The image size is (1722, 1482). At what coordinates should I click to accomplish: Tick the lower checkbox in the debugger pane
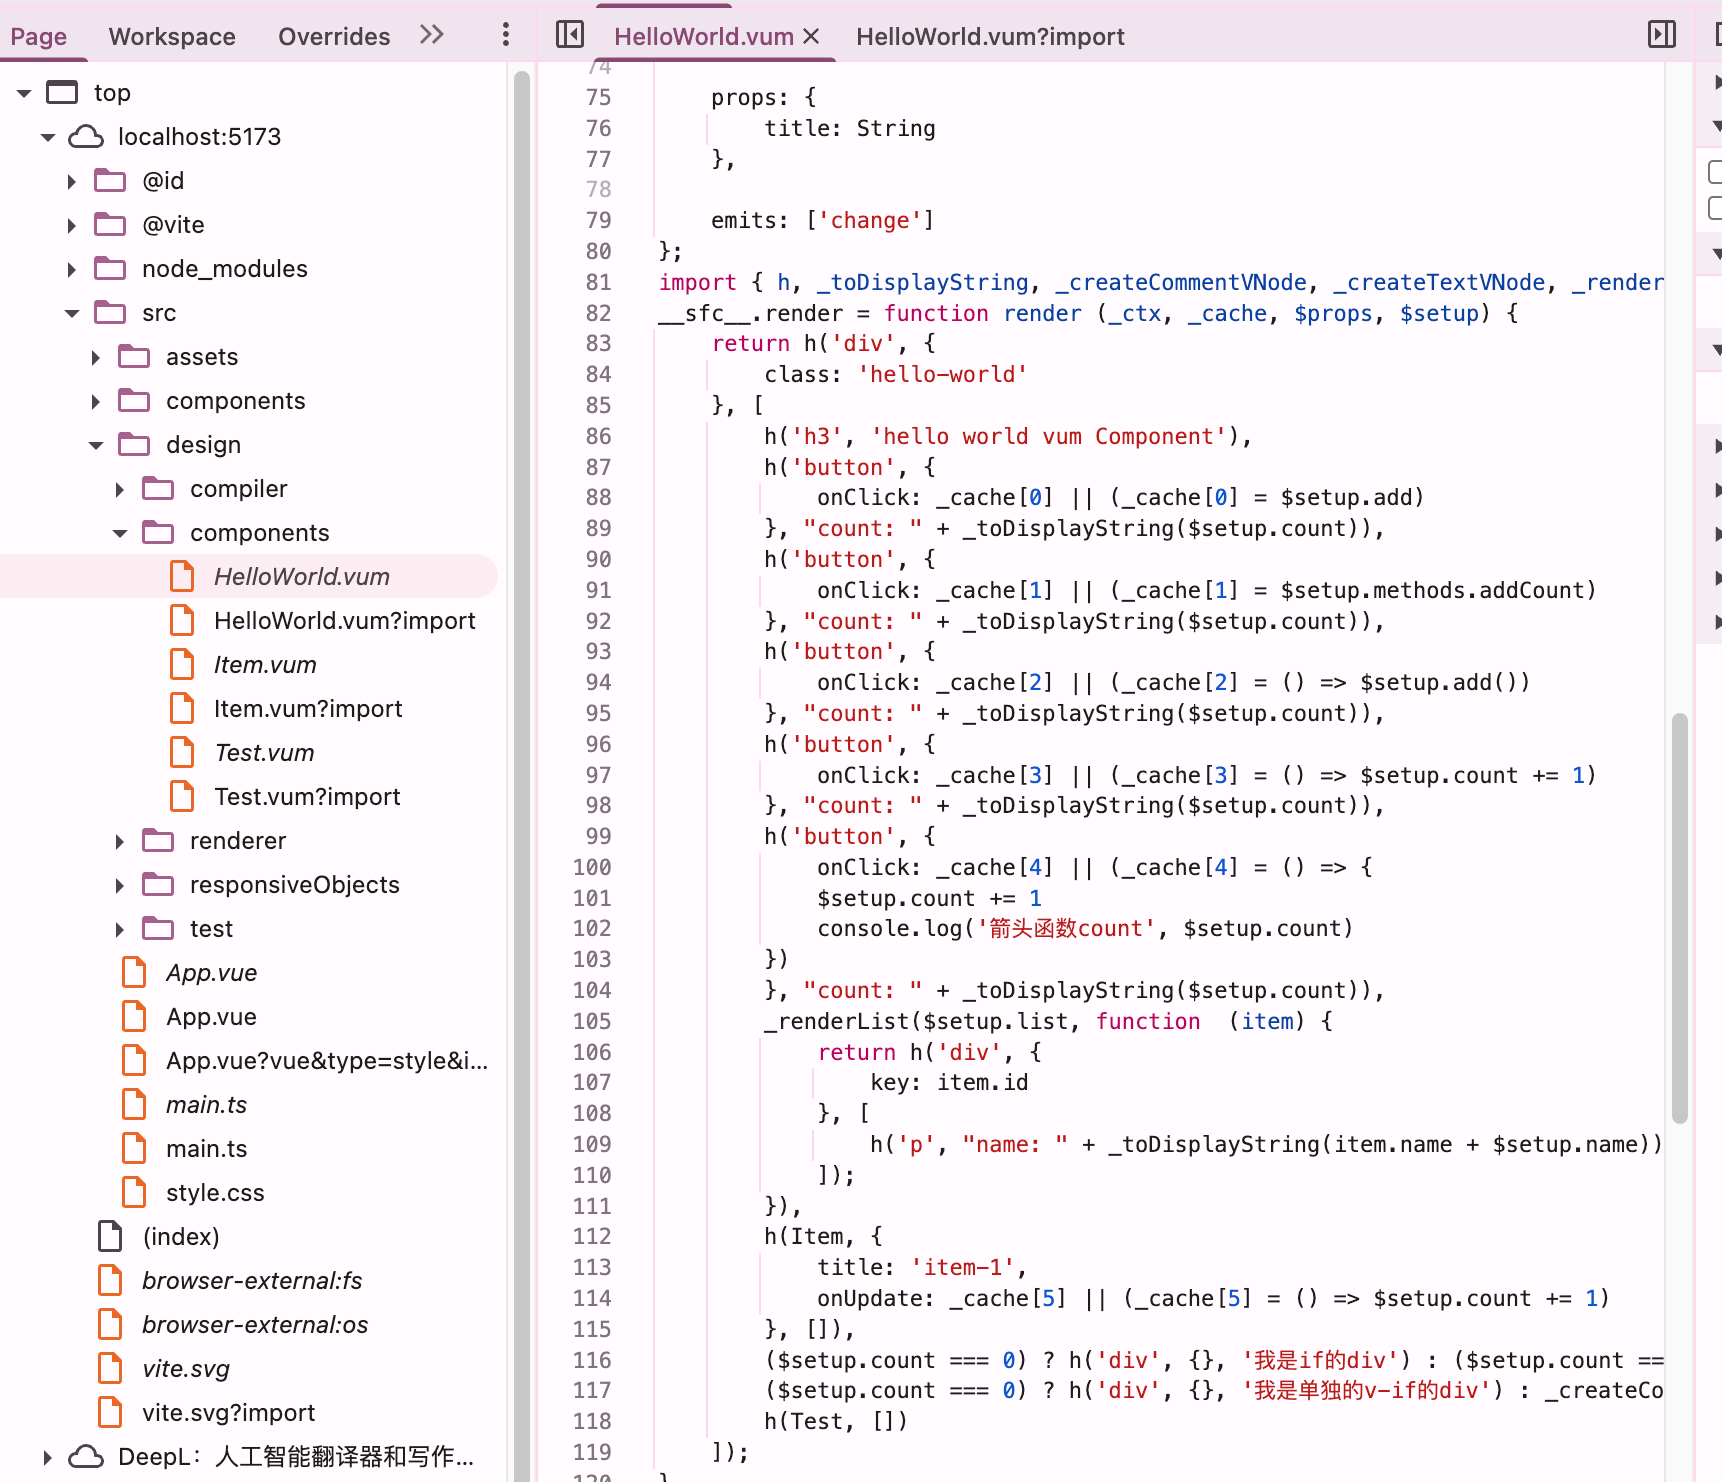point(1714,208)
